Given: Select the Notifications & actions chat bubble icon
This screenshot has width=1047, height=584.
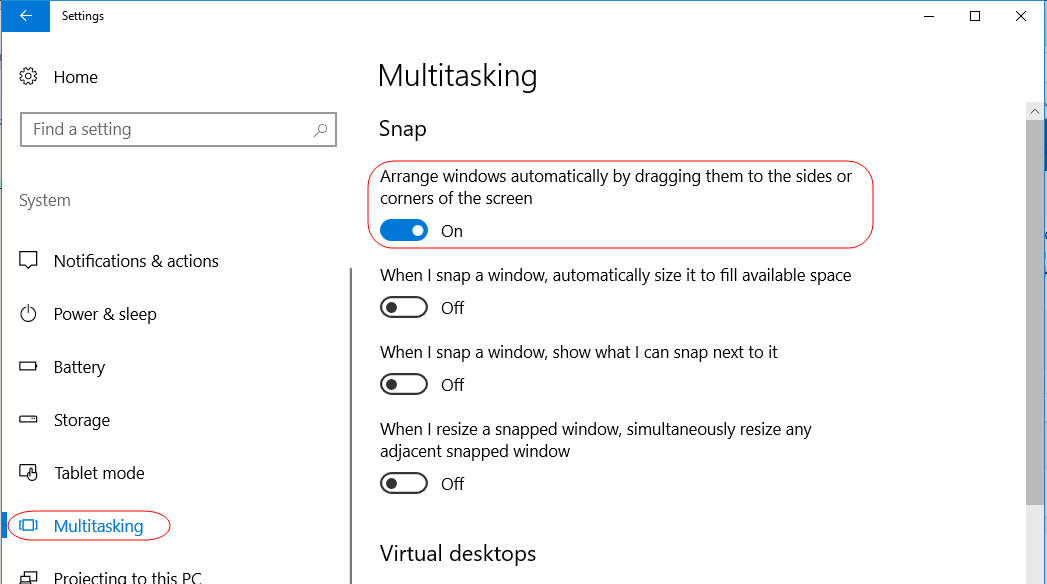Looking at the screenshot, I should pyautogui.click(x=29, y=260).
